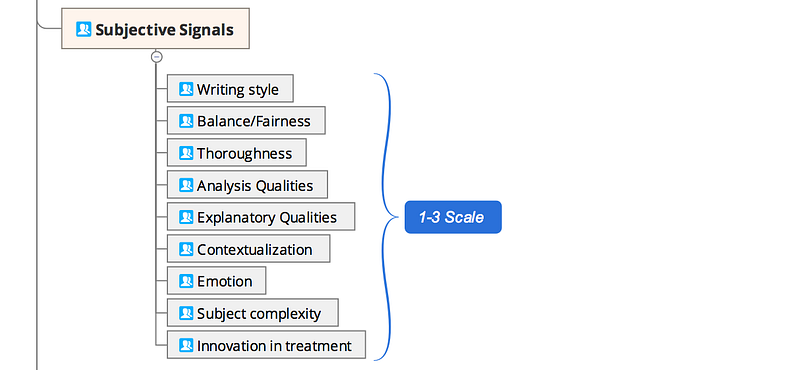Select the Balance/Fairness node text

pyautogui.click(x=254, y=121)
